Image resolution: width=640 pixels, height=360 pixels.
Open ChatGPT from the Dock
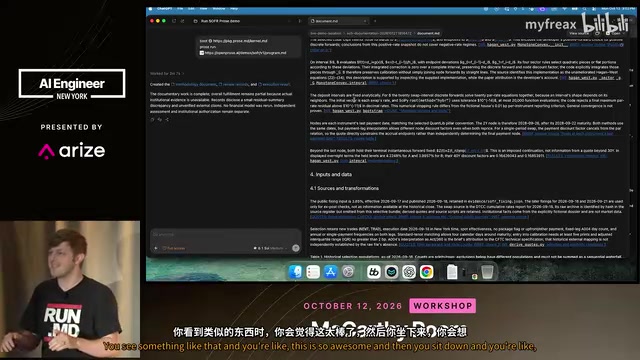coord(409,272)
